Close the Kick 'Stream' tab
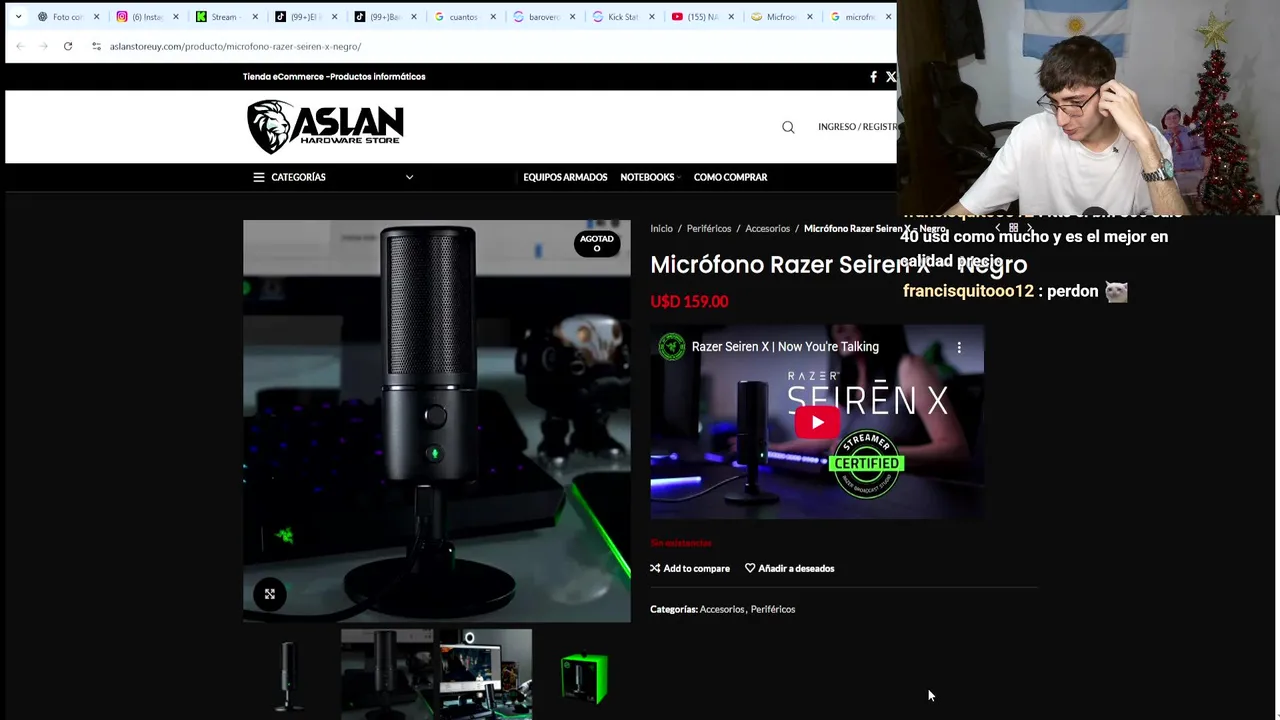Image resolution: width=1280 pixels, height=720 pixels. 255,17
